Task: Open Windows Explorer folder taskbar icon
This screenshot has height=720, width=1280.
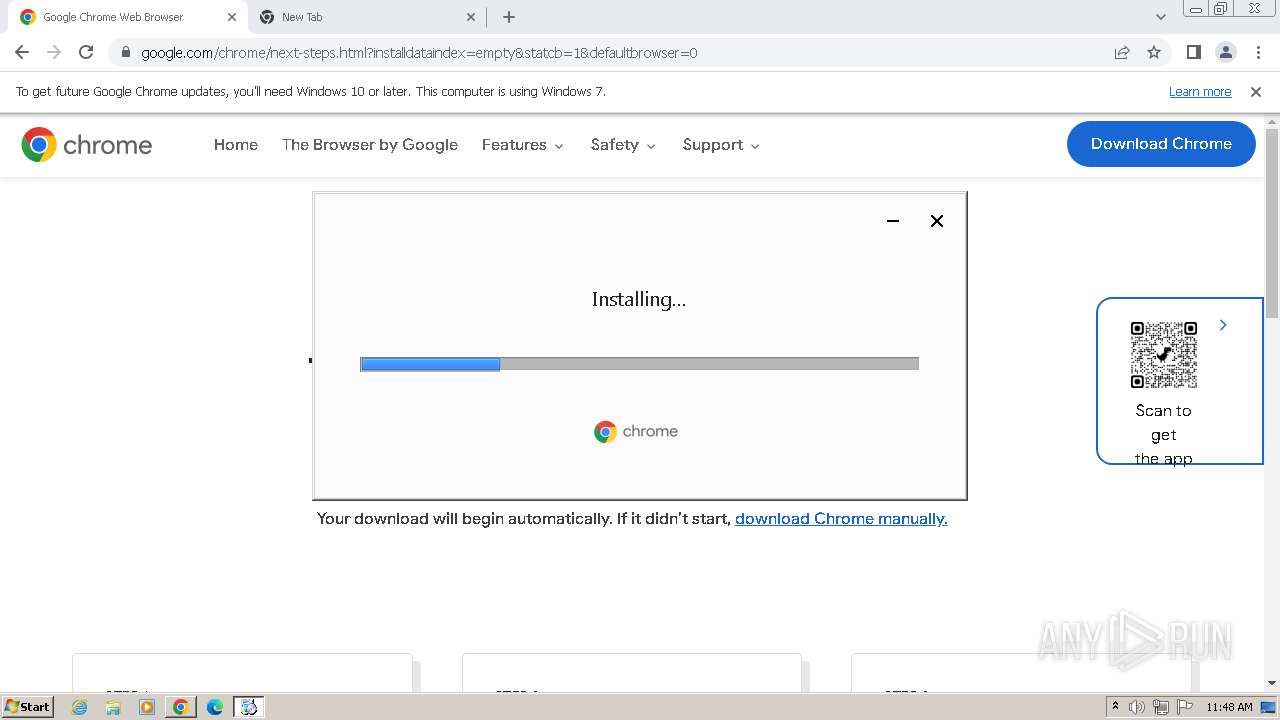Action: point(113,707)
